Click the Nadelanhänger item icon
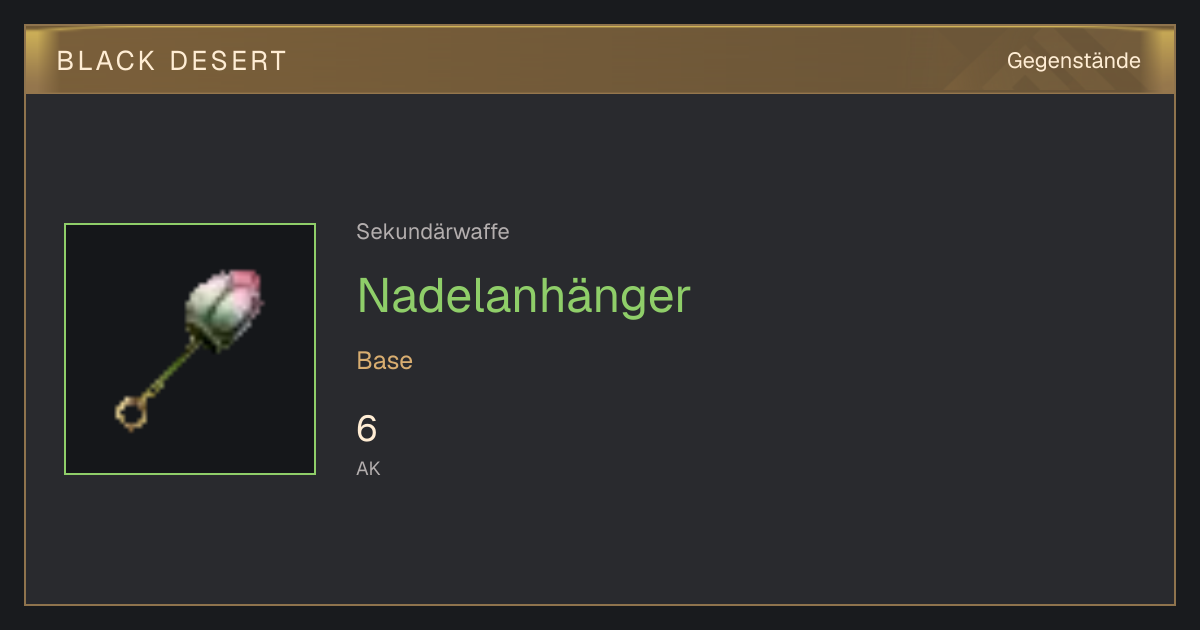 (x=190, y=349)
